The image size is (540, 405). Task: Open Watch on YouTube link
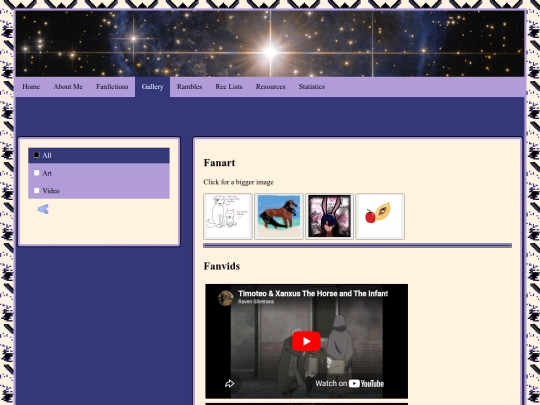pyautogui.click(x=349, y=383)
